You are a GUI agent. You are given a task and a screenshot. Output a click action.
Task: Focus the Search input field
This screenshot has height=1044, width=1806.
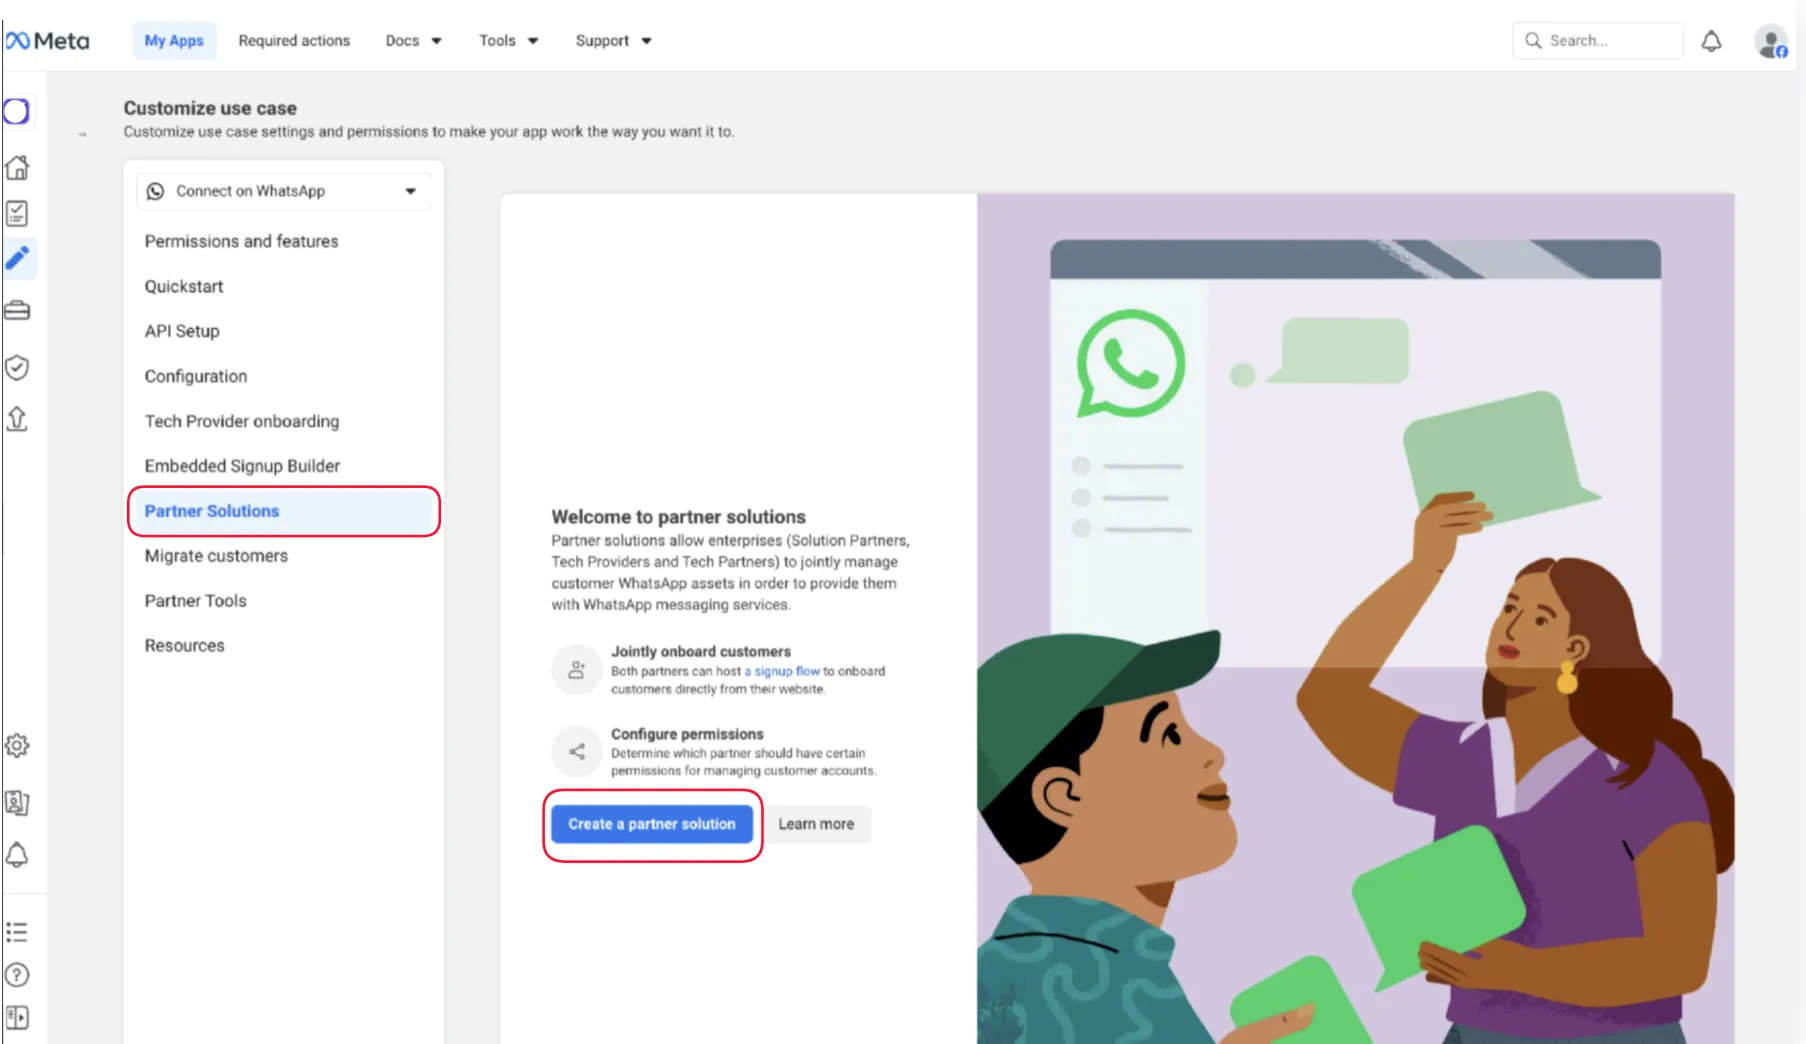[x=1598, y=41]
